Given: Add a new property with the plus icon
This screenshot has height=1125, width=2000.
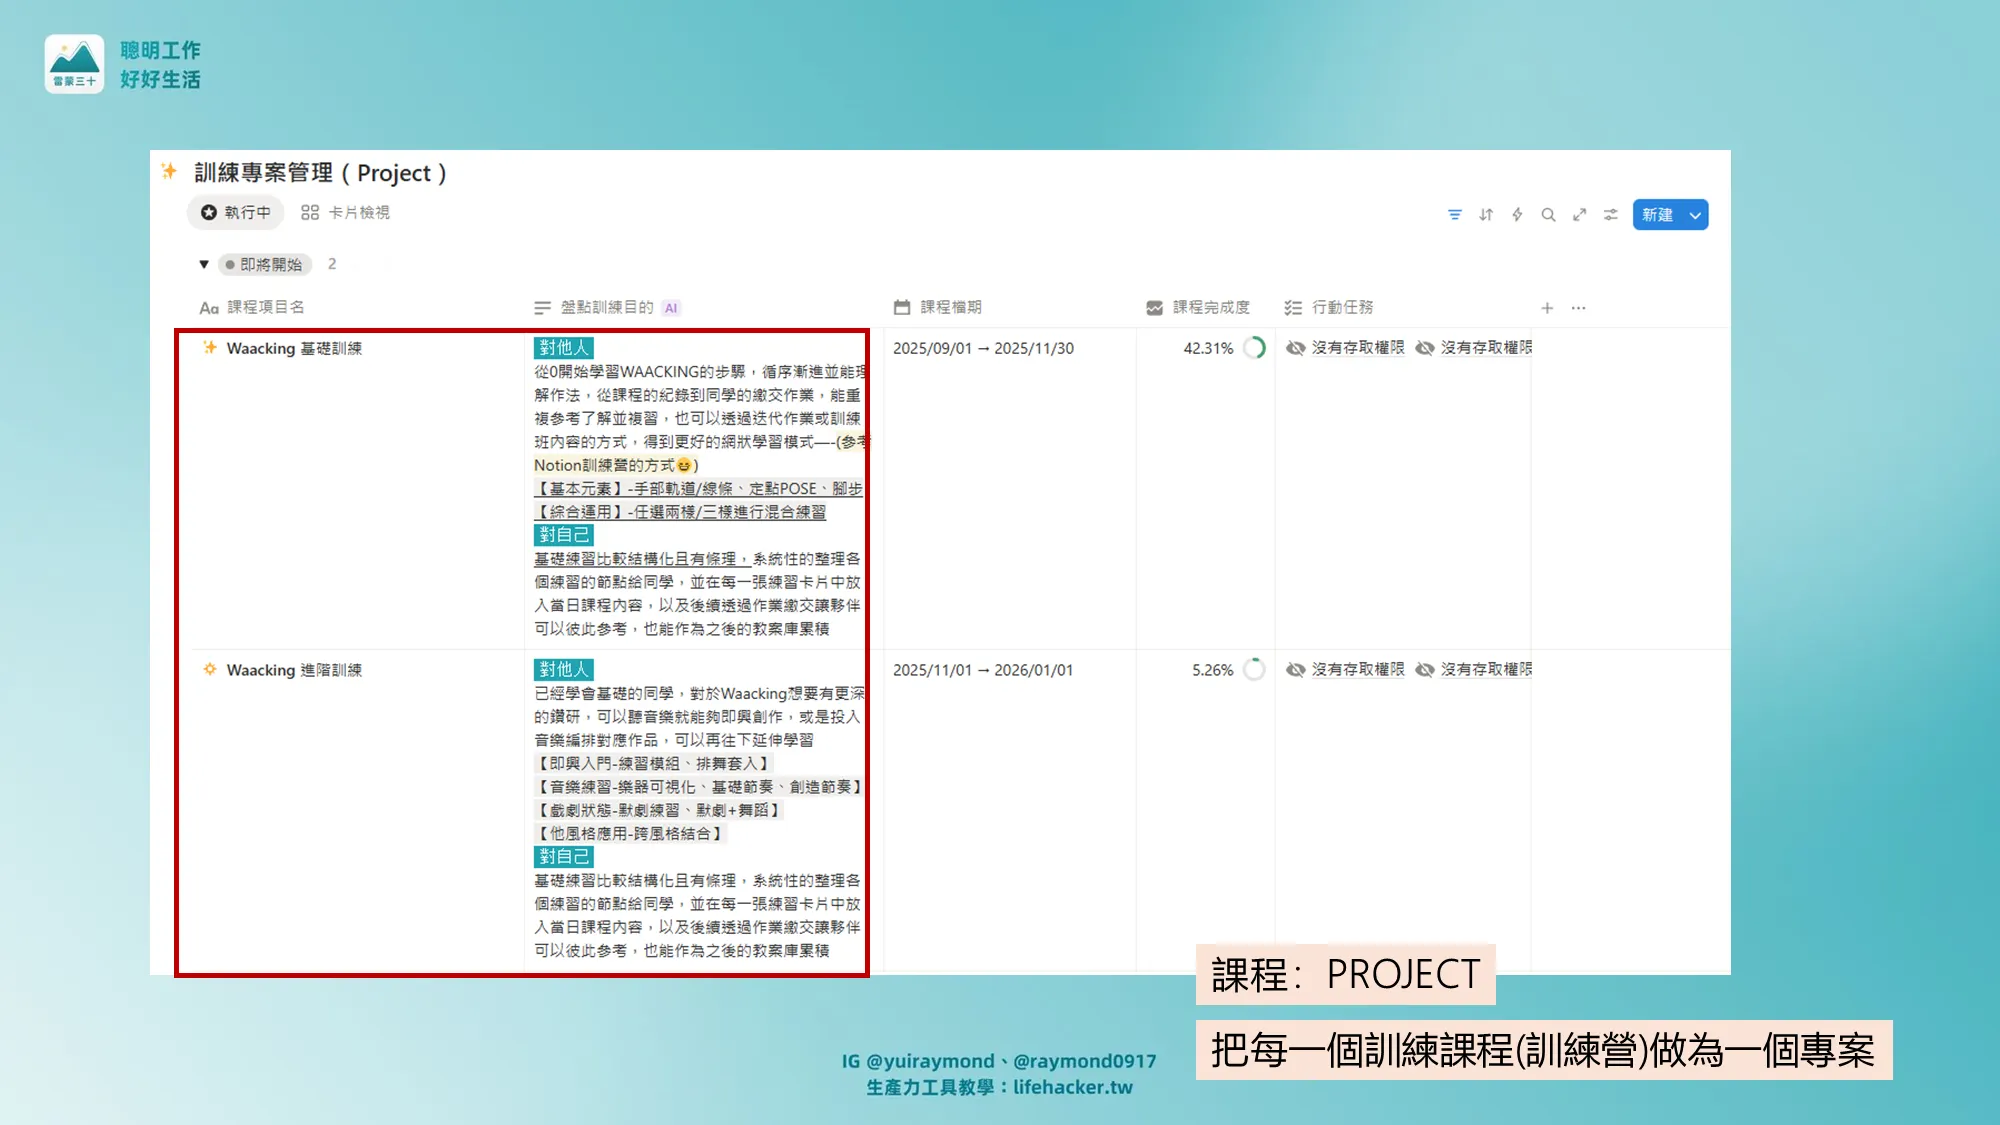Looking at the screenshot, I should coord(1547,308).
